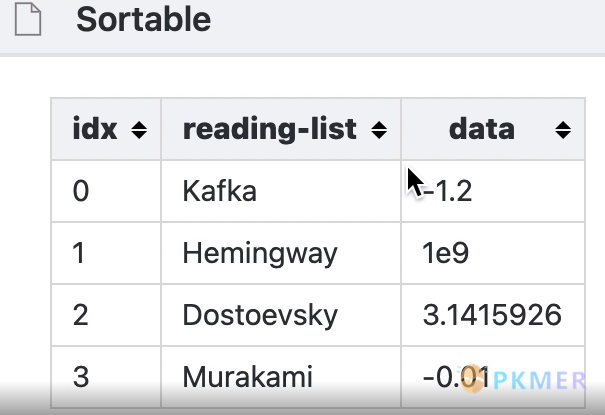
Task: Sort table by idx column arrows
Action: [x=139, y=130]
